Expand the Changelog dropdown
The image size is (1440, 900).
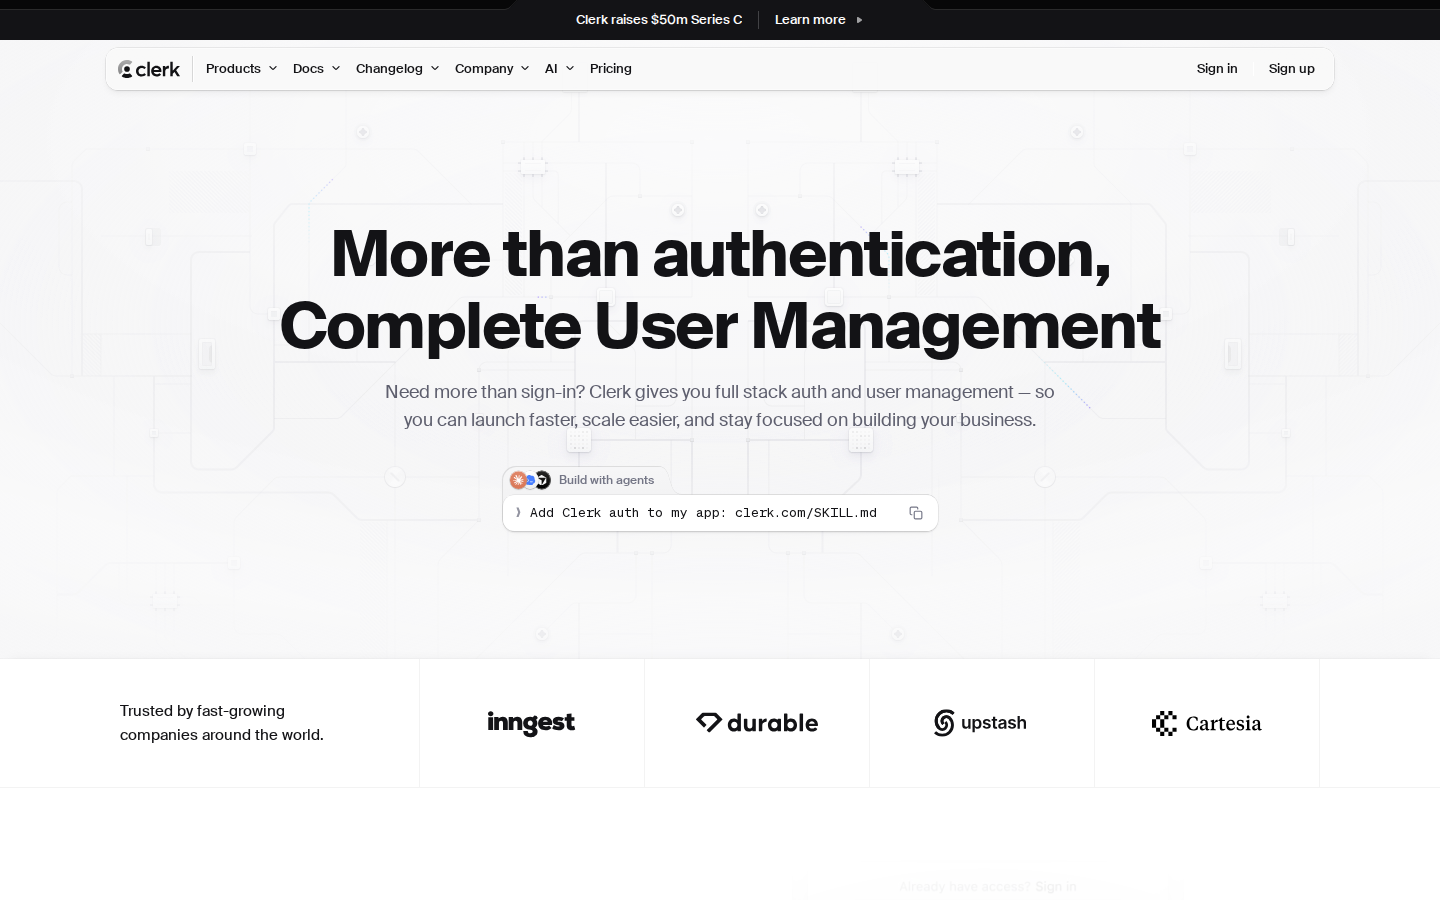[x=397, y=69]
